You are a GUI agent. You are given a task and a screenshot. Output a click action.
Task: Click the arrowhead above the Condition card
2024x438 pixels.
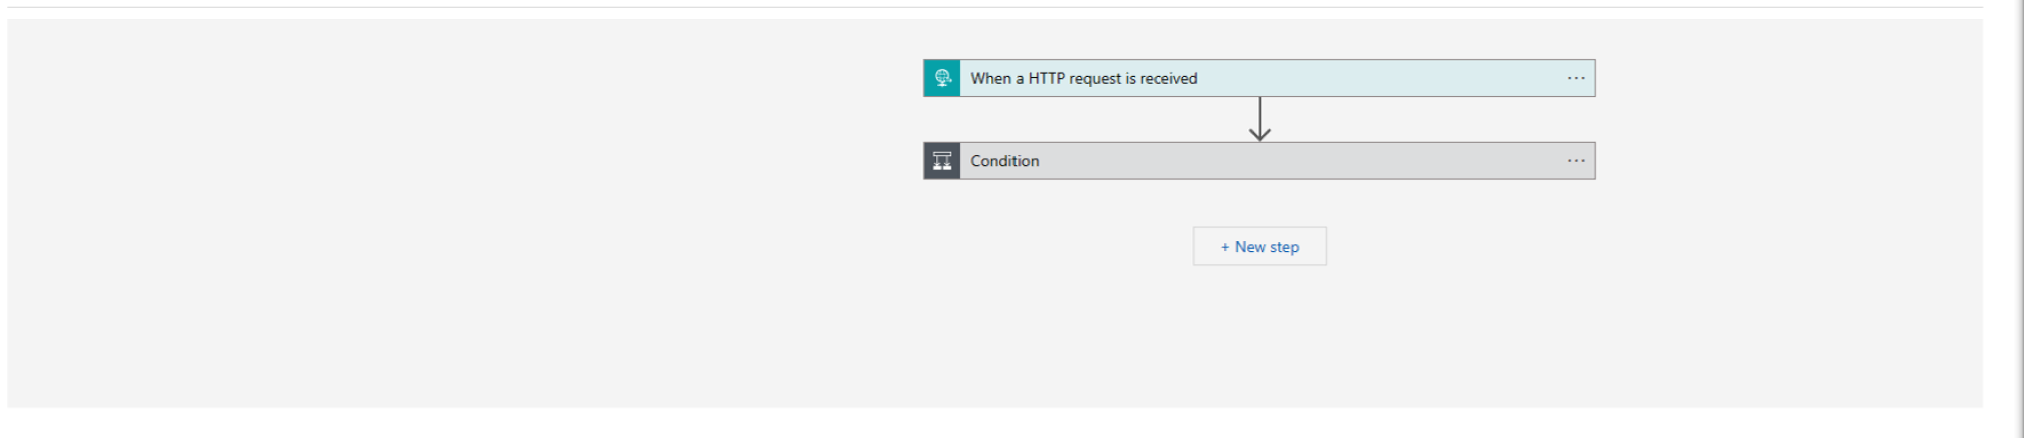coord(1260,134)
